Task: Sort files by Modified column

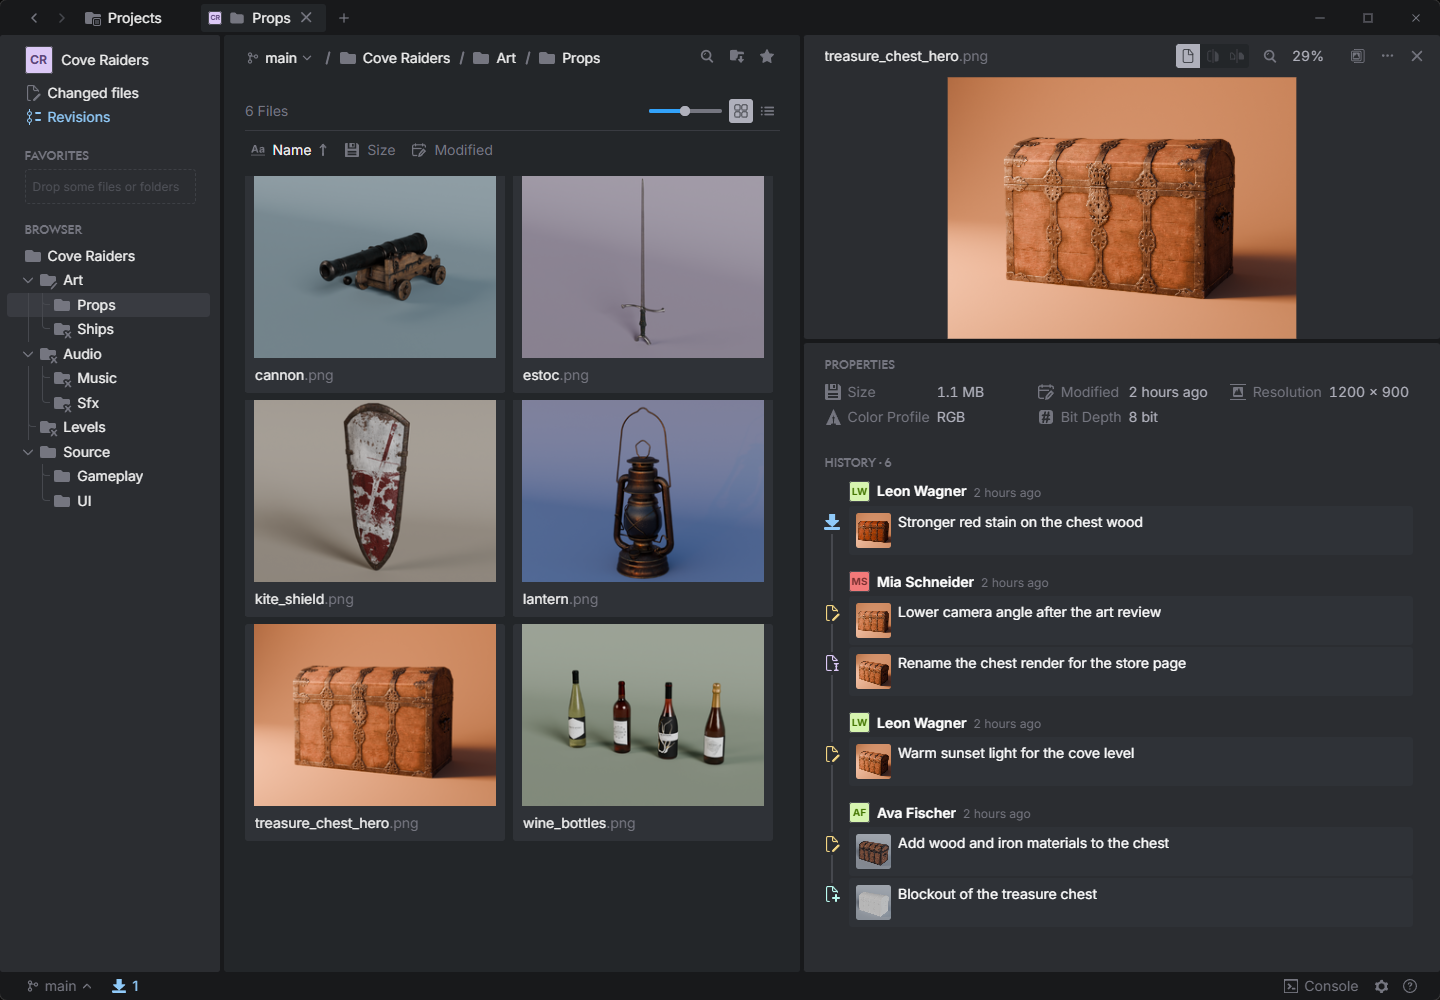Action: tap(452, 150)
